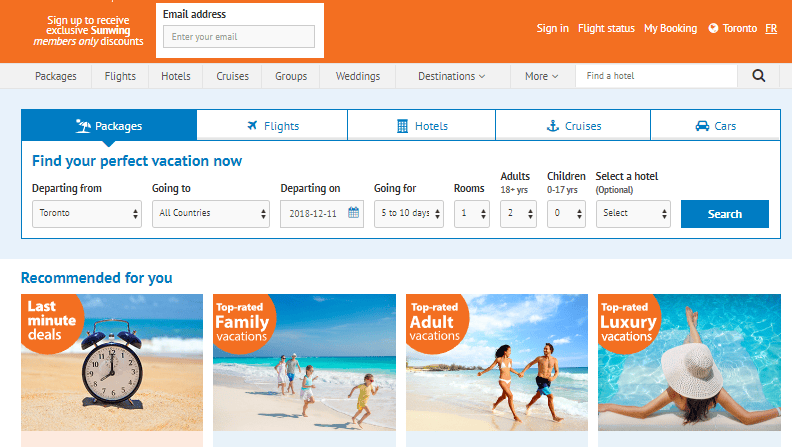792x447 pixels.
Task: Open the Departing from Toronto dropdown
Action: [87, 214]
